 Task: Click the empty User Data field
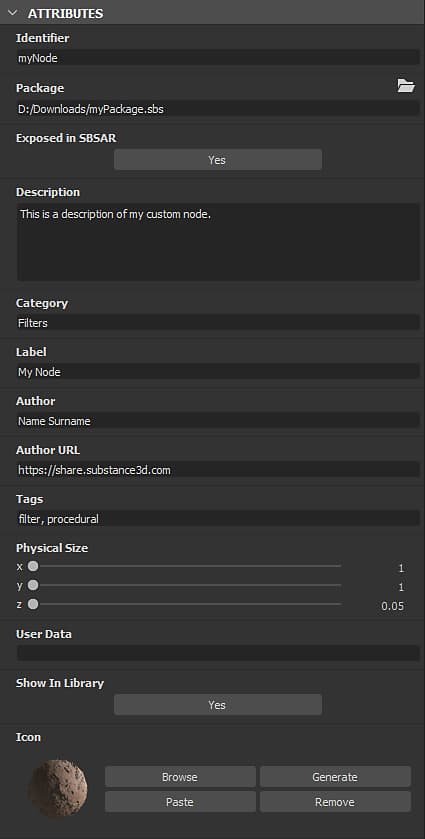[218, 653]
